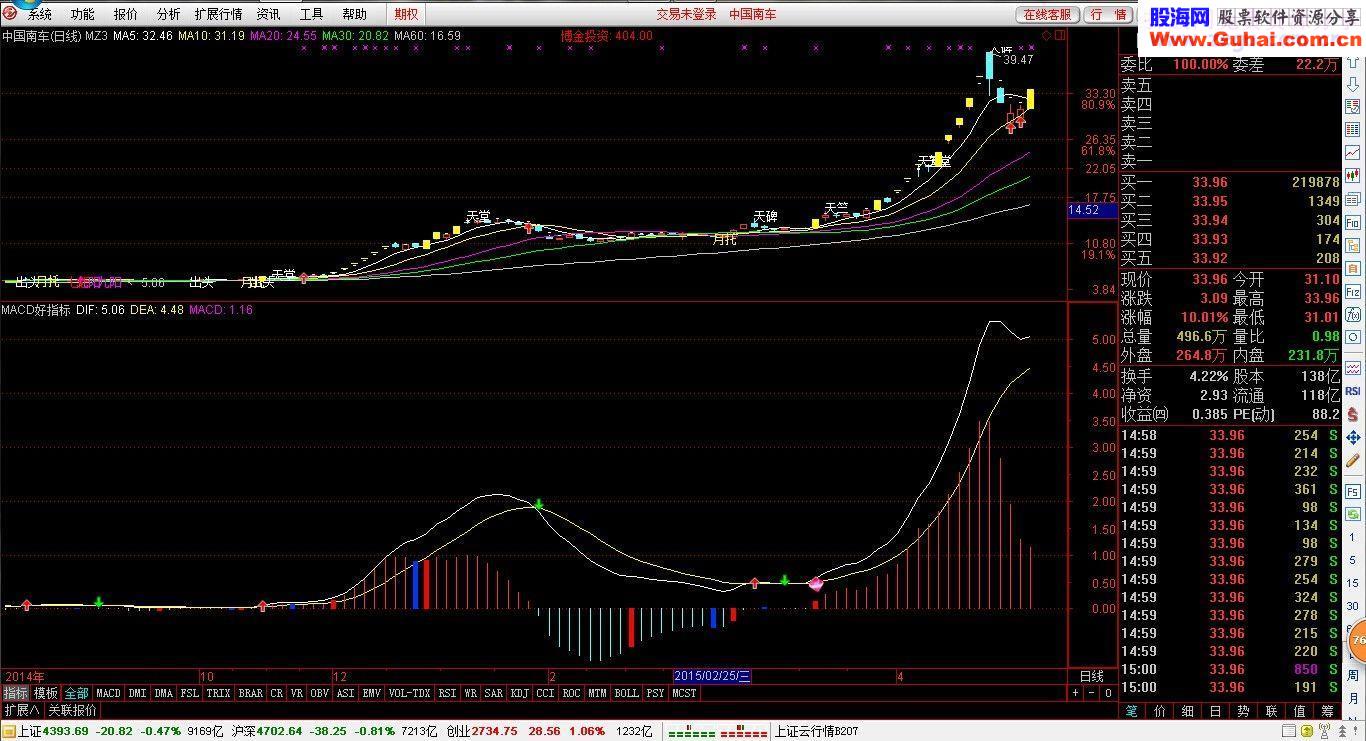This screenshot has width=1366, height=741.
Task: Open the 工具 menu
Action: pos(312,14)
